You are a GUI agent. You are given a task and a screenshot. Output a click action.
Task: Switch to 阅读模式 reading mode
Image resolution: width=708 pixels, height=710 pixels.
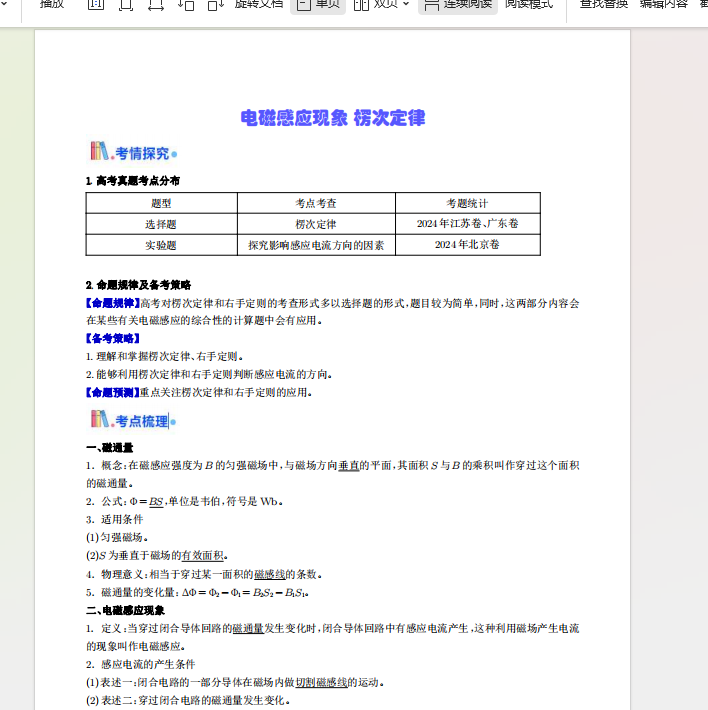tap(529, 5)
